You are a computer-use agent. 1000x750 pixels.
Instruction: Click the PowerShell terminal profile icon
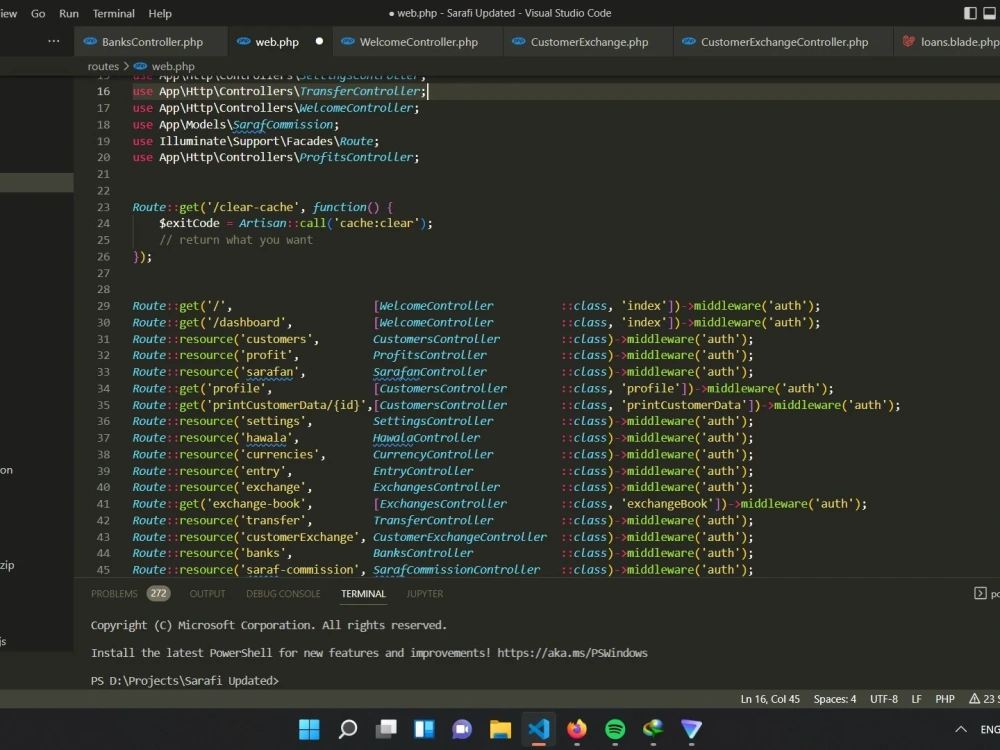click(980, 594)
